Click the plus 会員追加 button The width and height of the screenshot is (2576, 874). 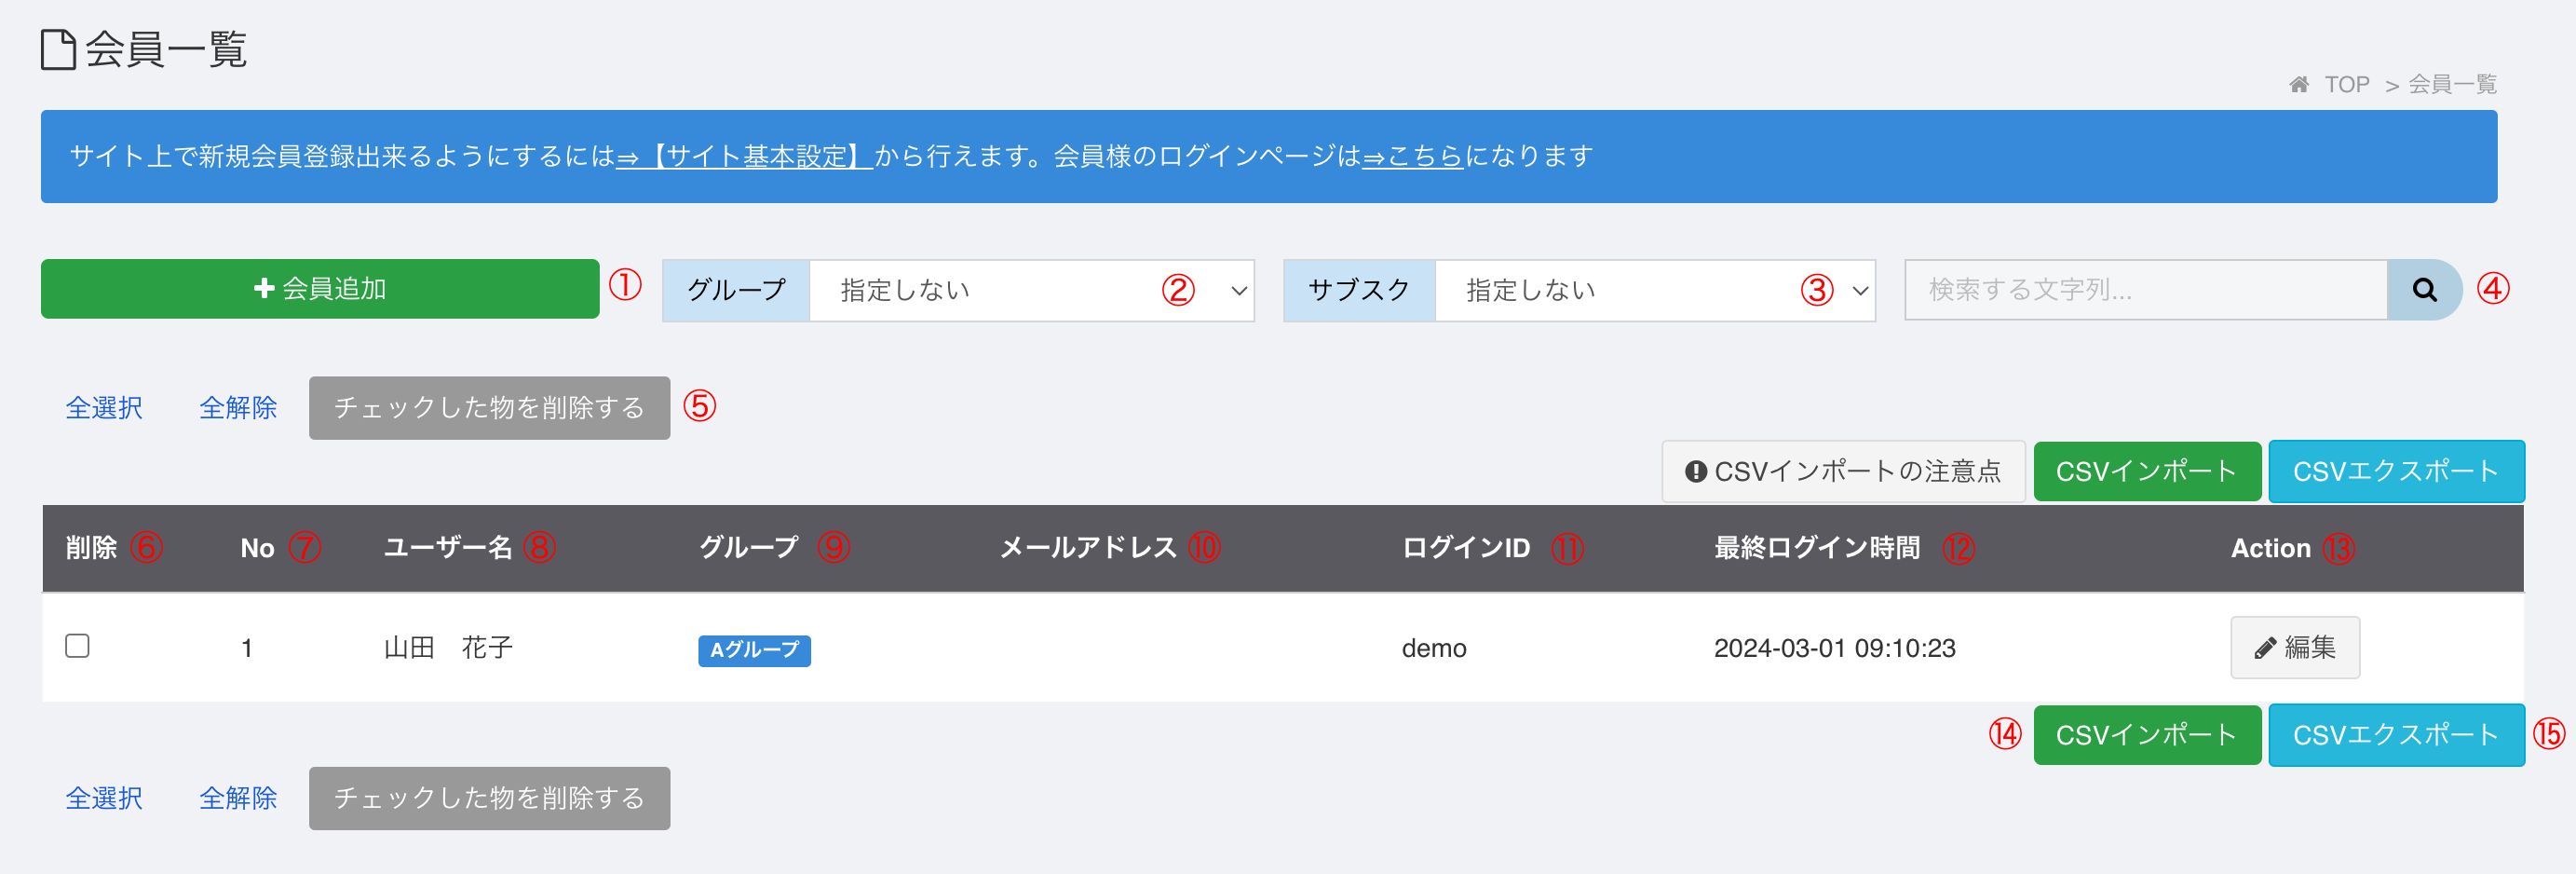click(320, 289)
